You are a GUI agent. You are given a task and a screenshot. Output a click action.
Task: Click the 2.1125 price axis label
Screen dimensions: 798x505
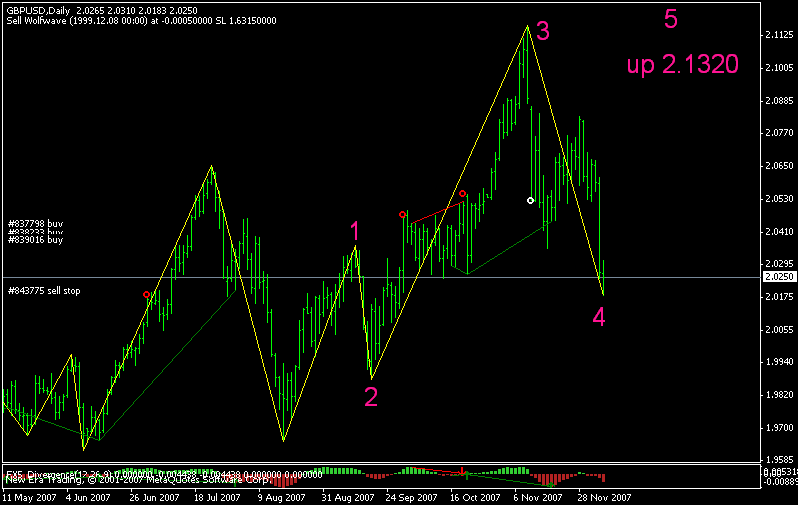(x=779, y=35)
